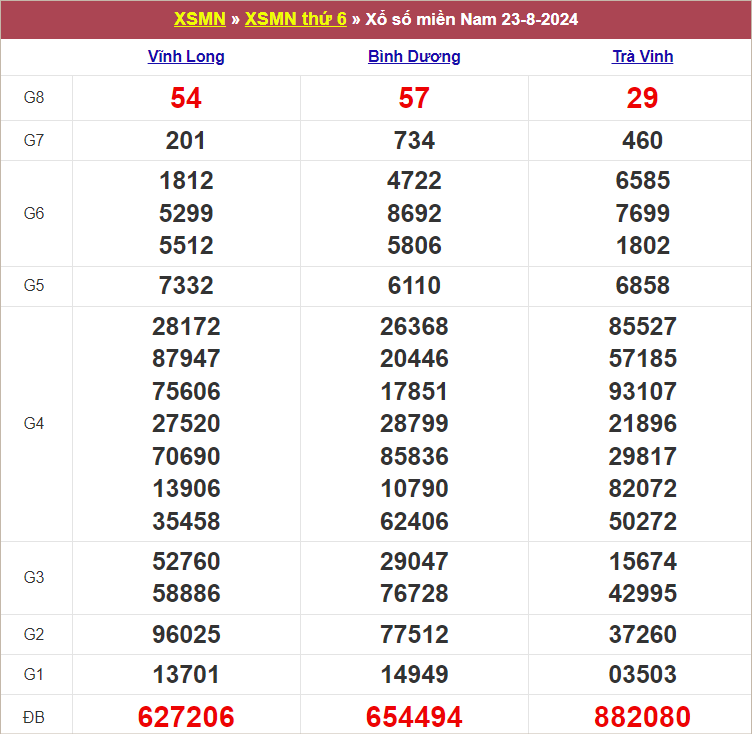Viewport: 752px width, 734px height.
Task: Select the G4 value 70690
Action: 186,456
